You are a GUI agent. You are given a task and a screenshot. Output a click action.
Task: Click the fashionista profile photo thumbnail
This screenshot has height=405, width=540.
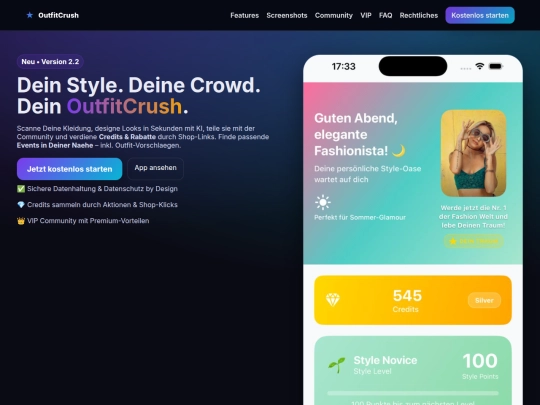474,153
